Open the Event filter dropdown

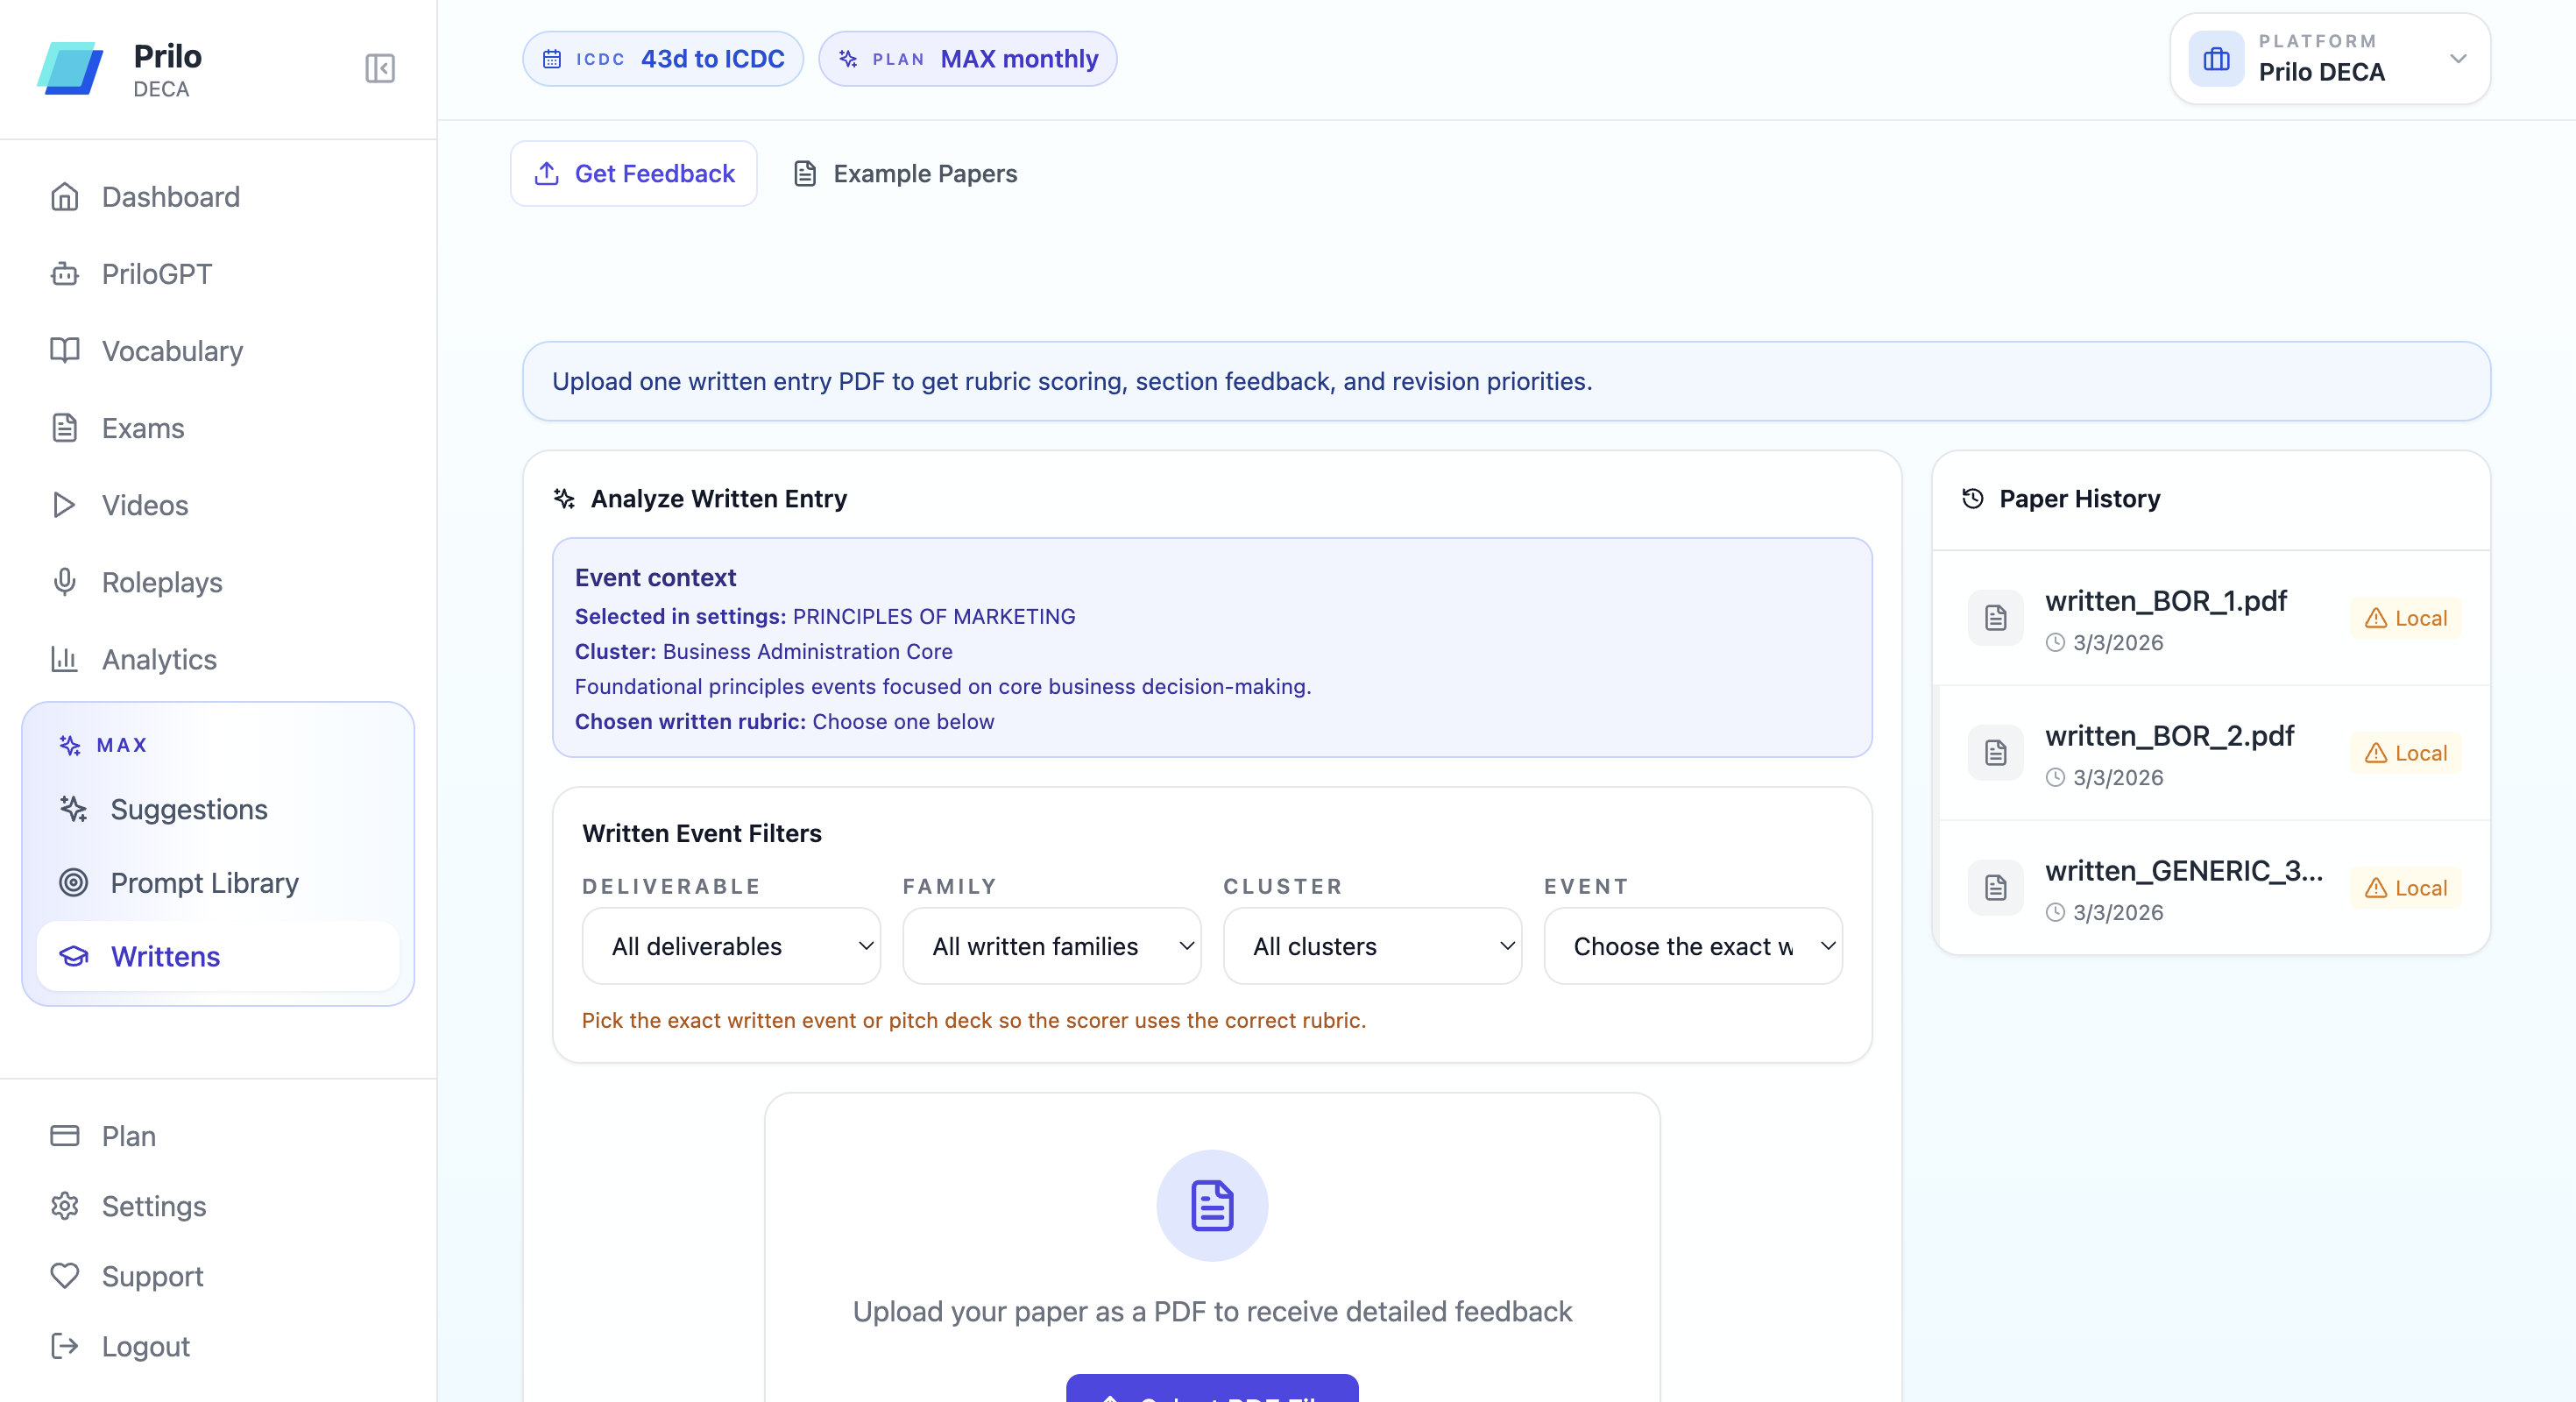click(x=1694, y=946)
